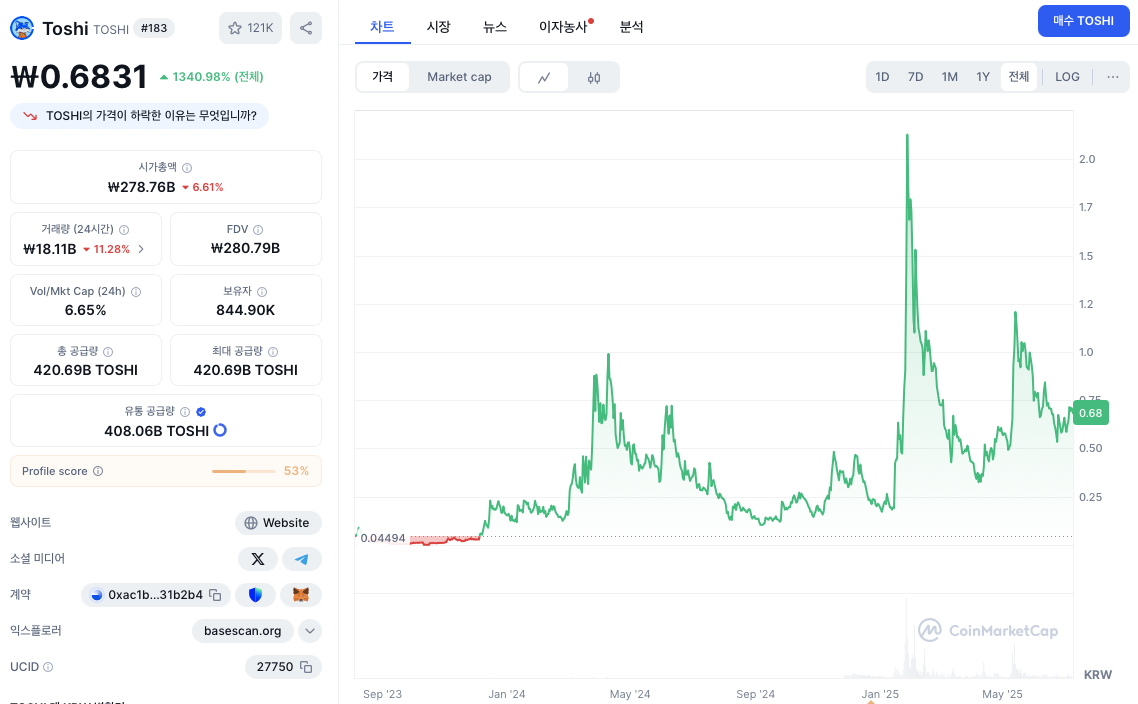
Task: Click the green 0.68 current price marker
Action: pos(1090,413)
